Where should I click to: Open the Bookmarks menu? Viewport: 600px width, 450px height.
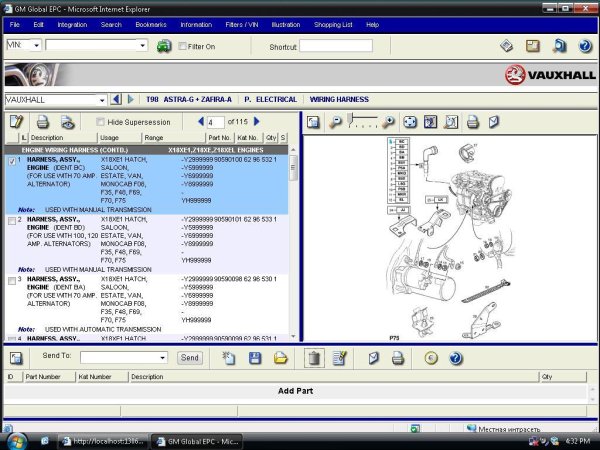(x=151, y=24)
